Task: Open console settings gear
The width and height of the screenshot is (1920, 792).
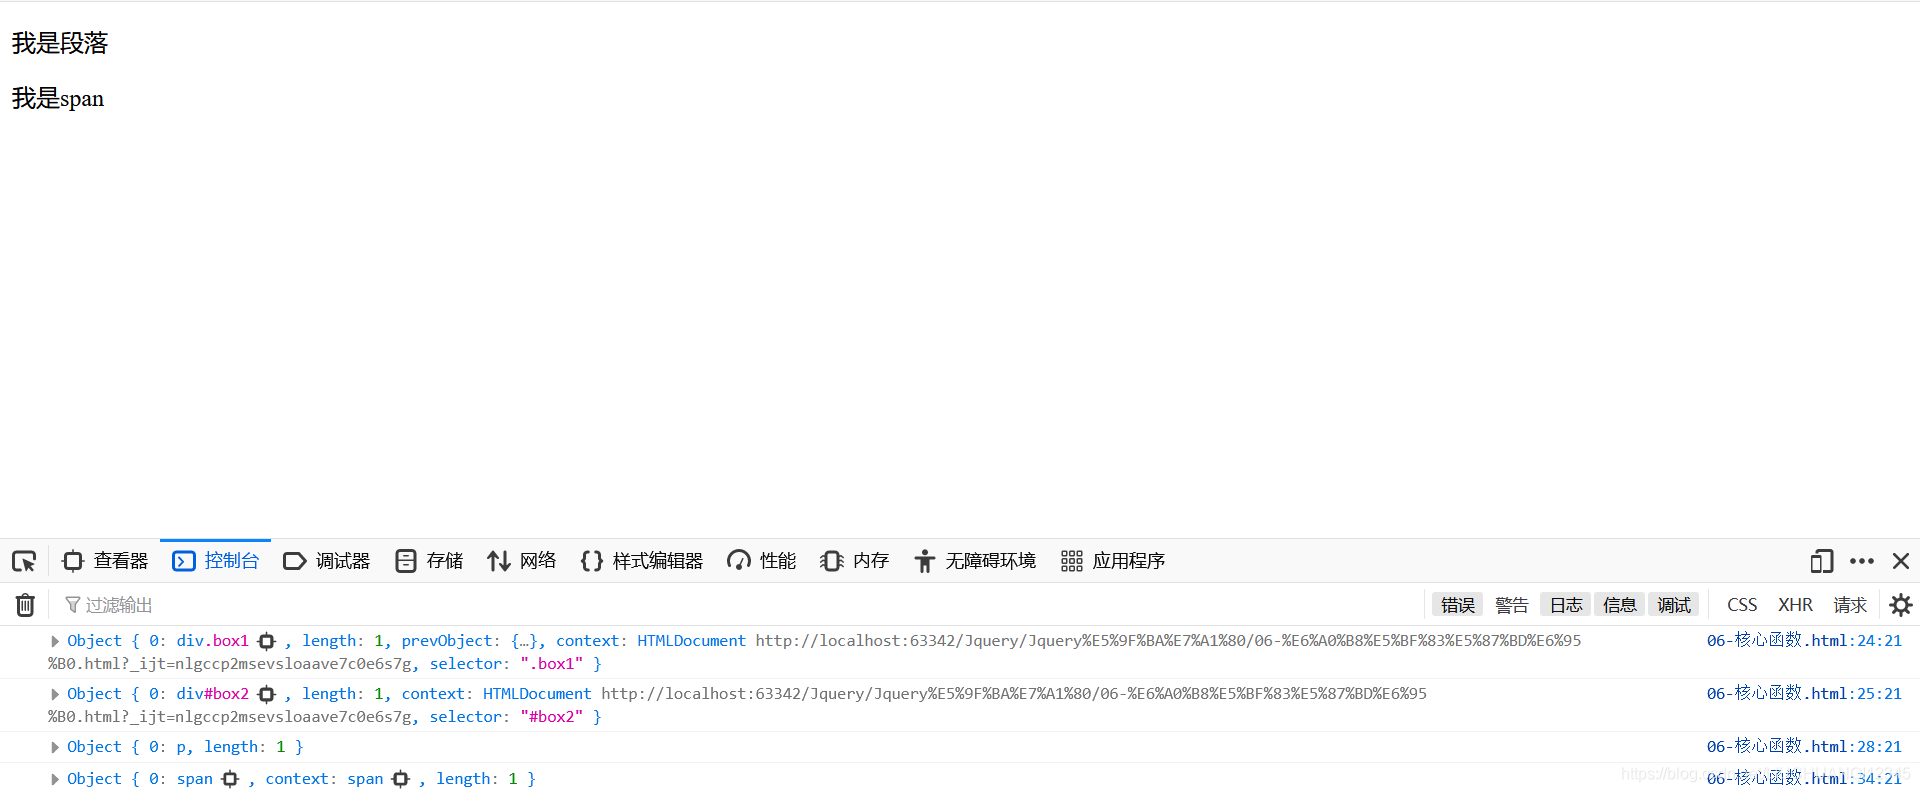Action: [x=1901, y=605]
